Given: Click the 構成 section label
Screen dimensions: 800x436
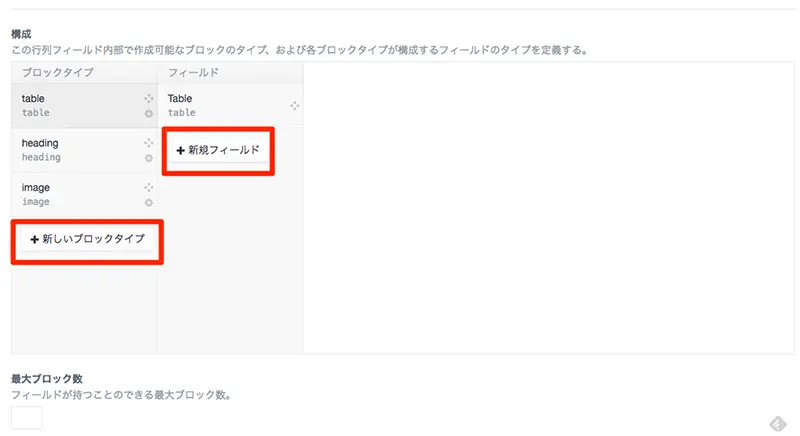Looking at the screenshot, I should [21, 34].
